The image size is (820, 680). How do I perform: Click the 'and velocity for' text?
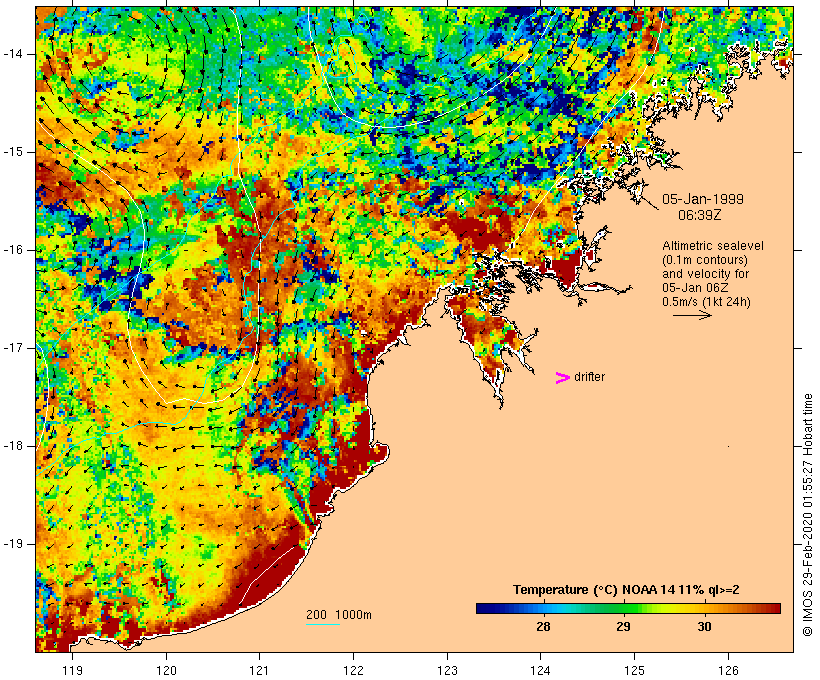coord(705,274)
